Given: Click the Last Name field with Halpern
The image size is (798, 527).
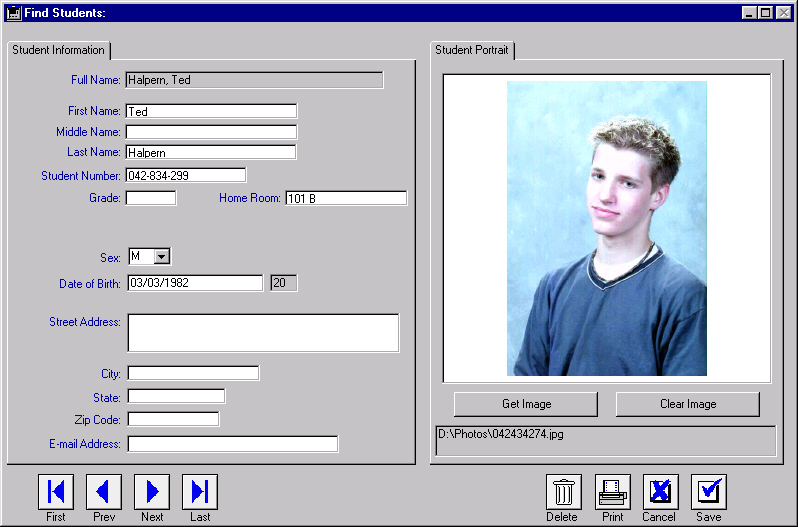Looking at the screenshot, I should [x=211, y=152].
